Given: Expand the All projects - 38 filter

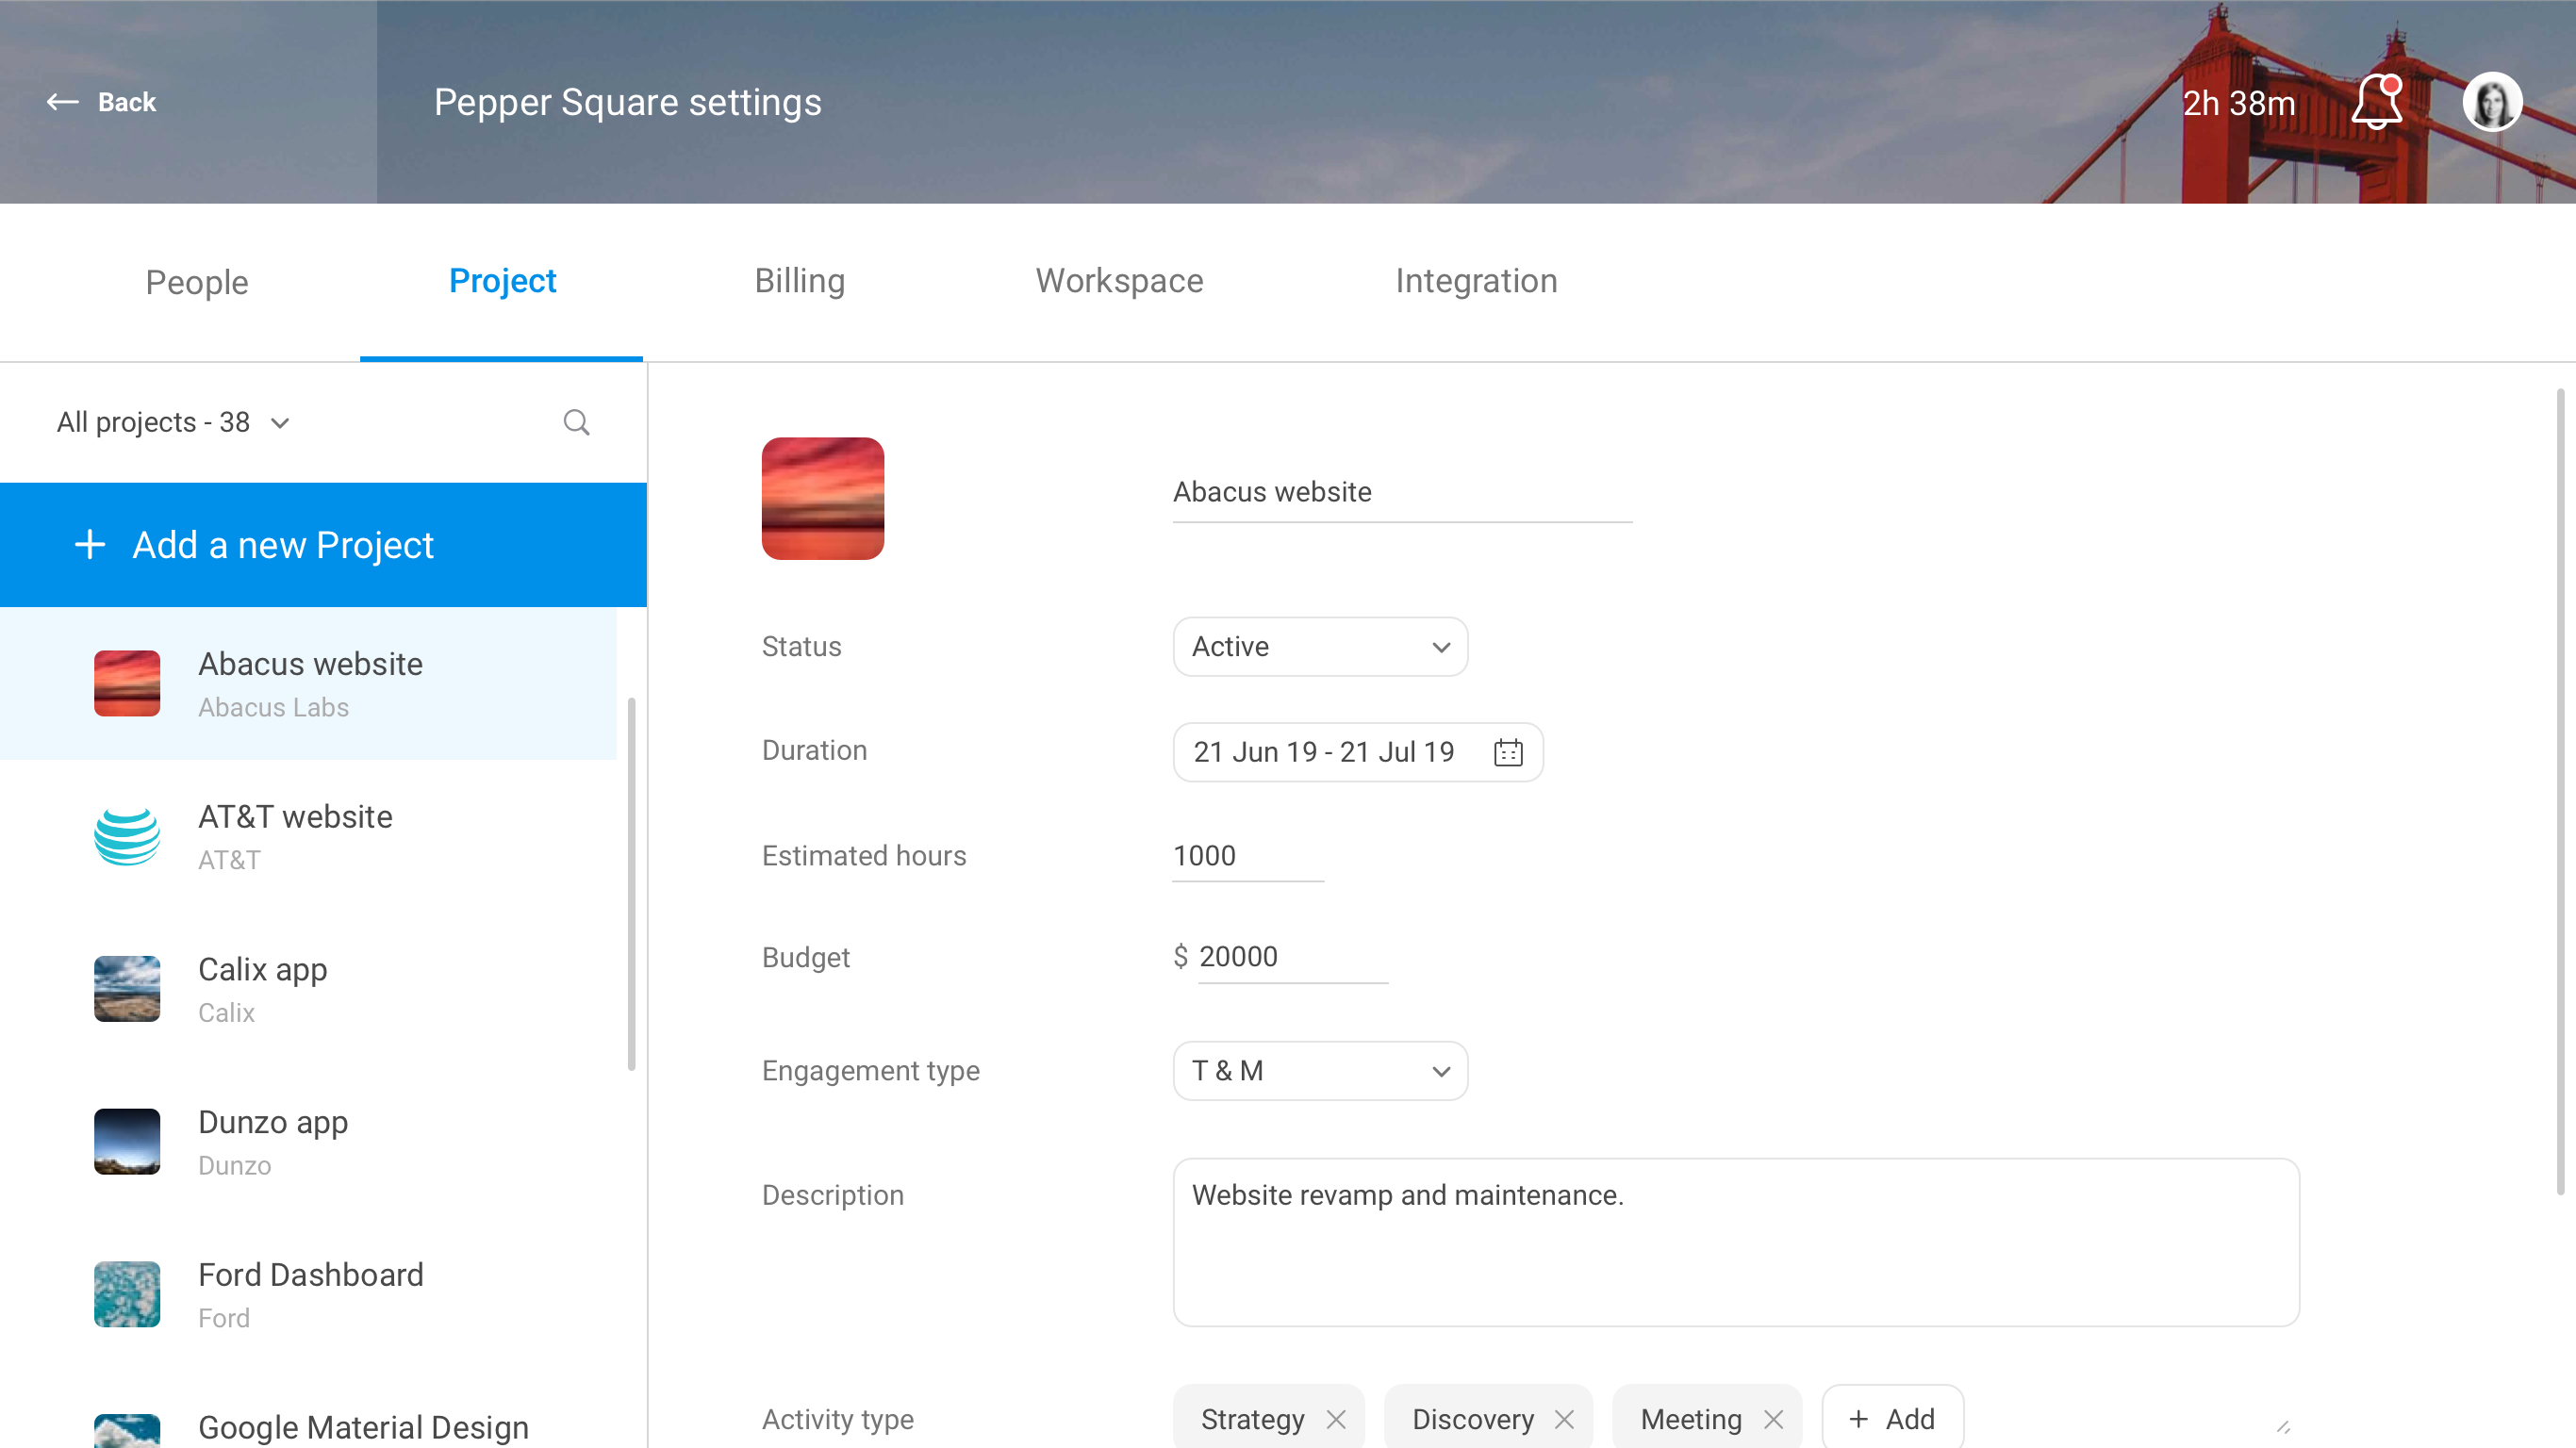Looking at the screenshot, I should (x=173, y=422).
